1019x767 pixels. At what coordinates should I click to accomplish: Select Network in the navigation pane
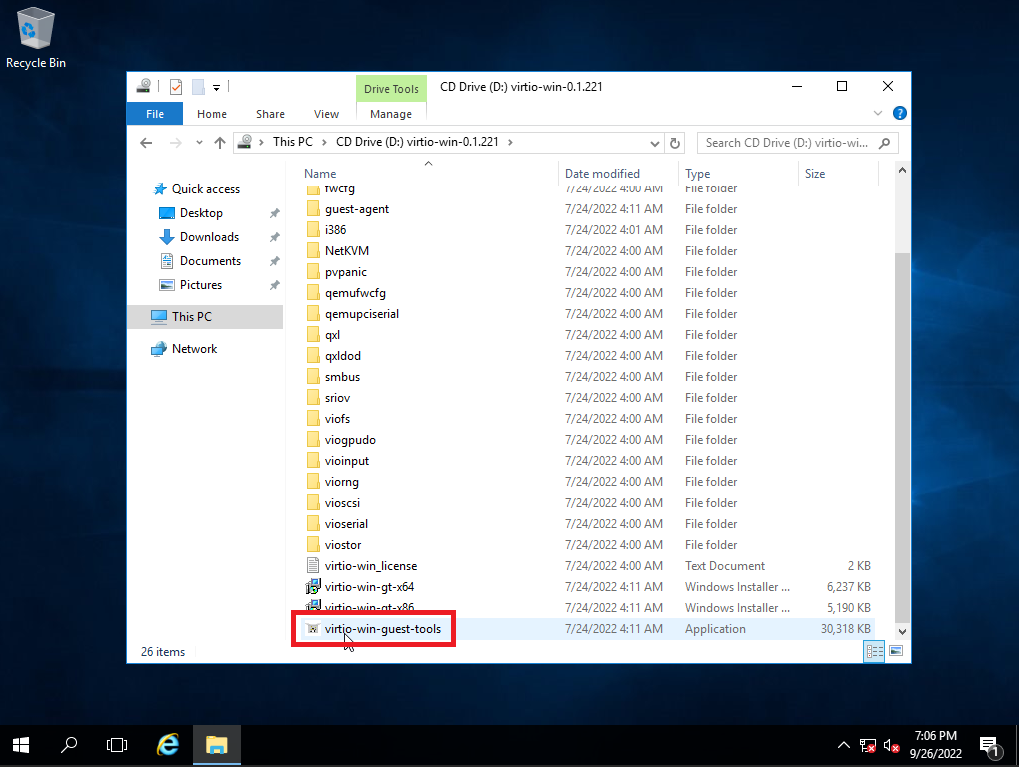194,348
